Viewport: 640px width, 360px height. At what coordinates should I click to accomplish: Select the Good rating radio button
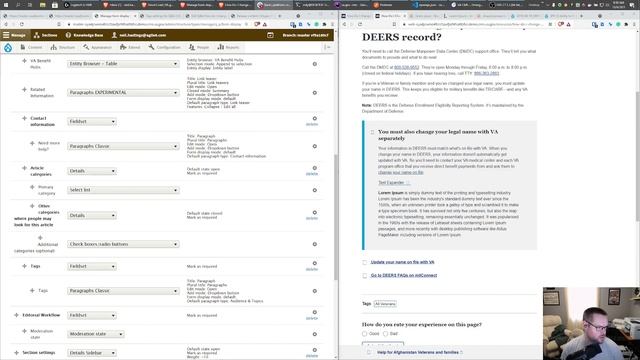364,334
